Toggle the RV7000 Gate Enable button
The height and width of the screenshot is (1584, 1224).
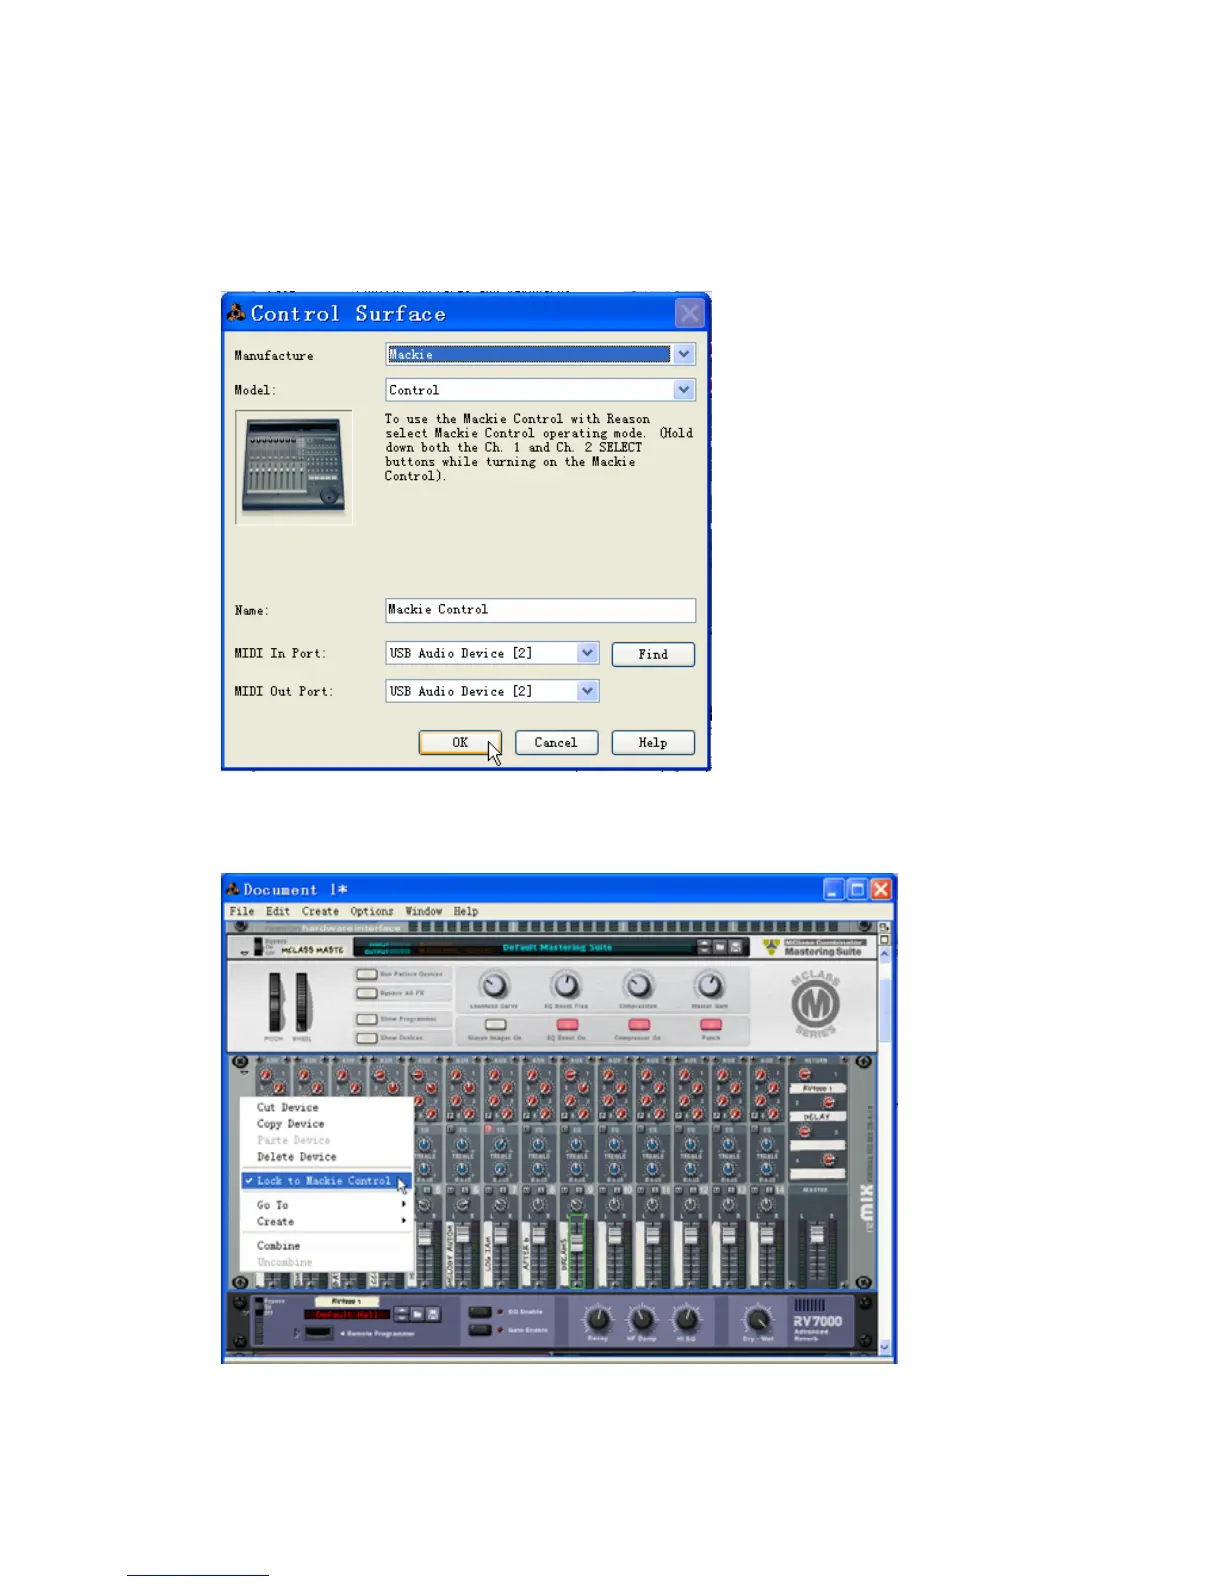coord(480,1330)
